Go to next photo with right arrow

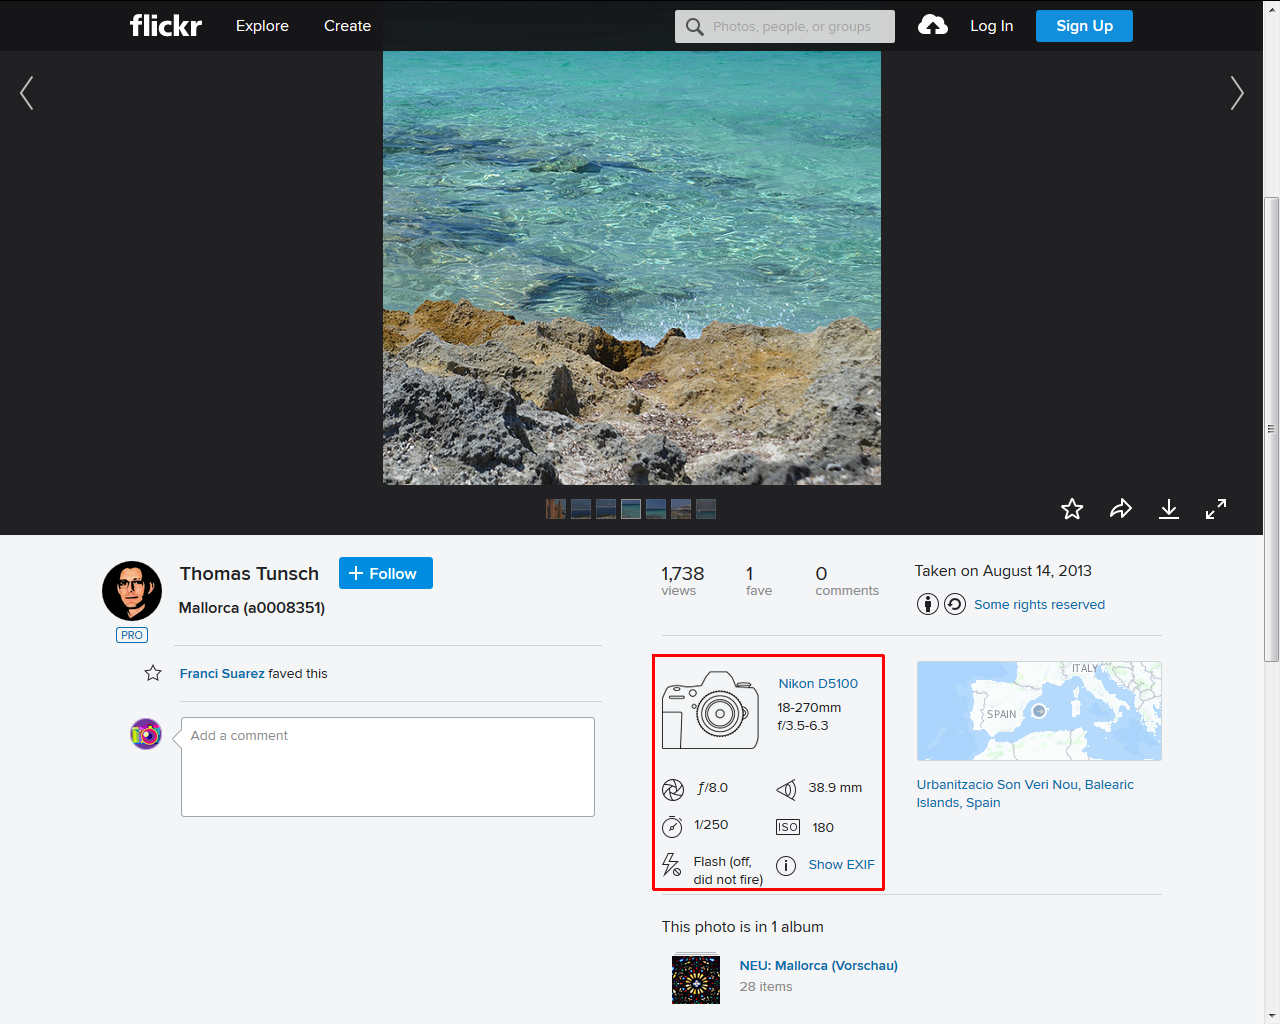pos(1237,93)
